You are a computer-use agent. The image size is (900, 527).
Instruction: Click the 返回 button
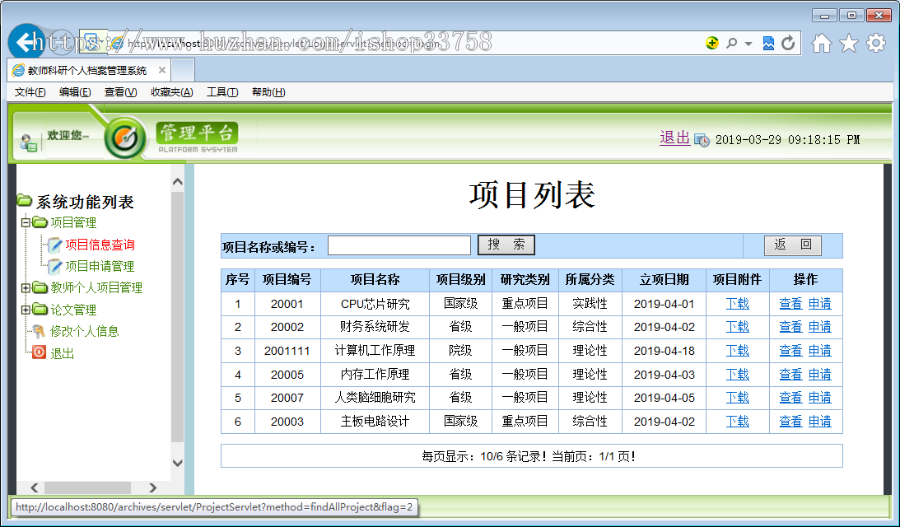pyautogui.click(x=793, y=245)
